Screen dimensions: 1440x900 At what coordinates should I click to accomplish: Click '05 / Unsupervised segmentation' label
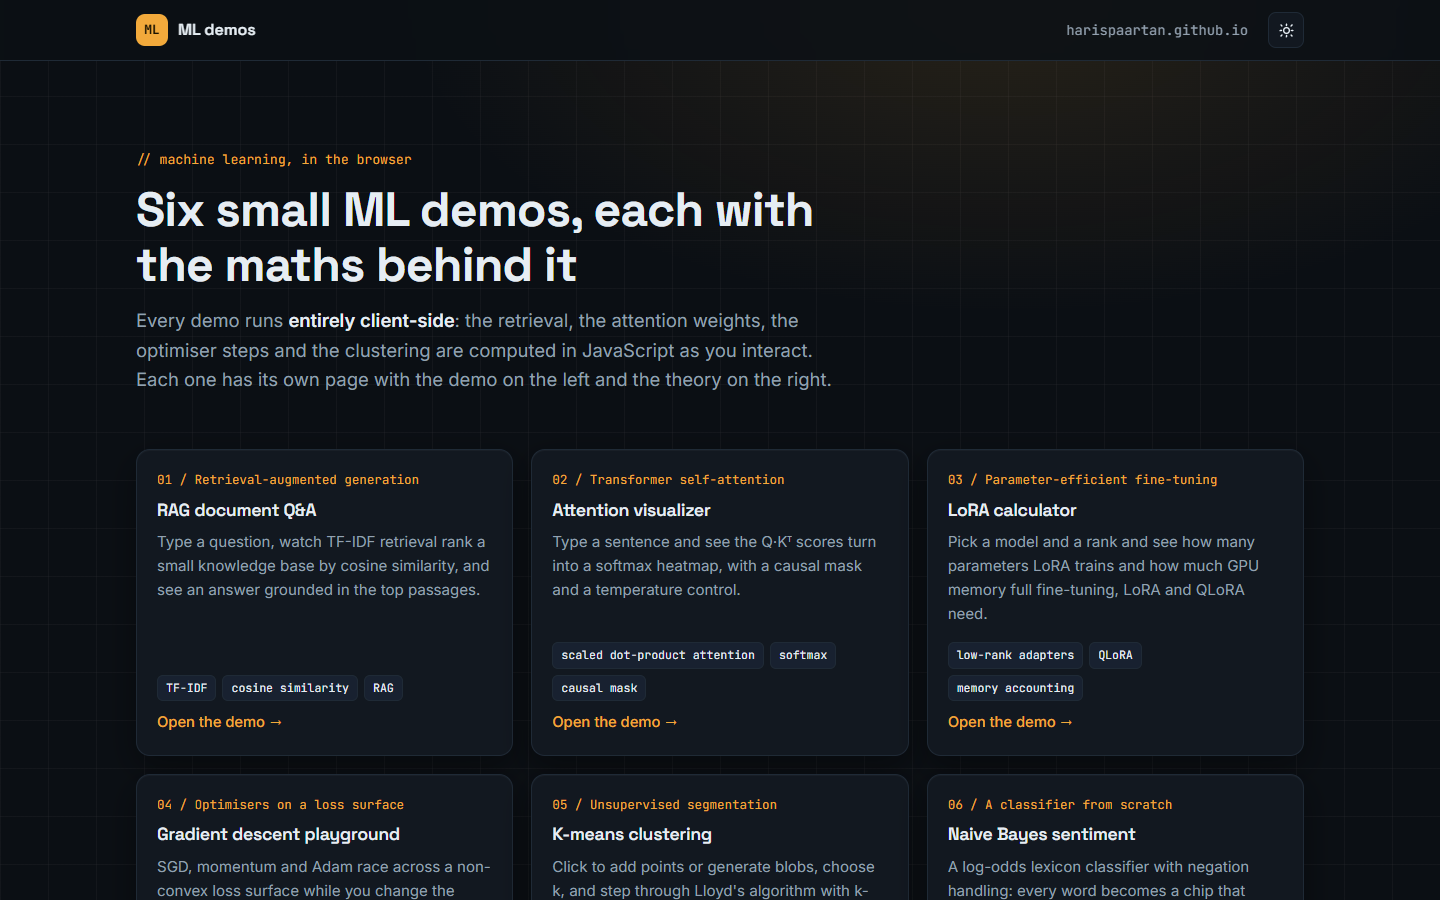[664, 805]
